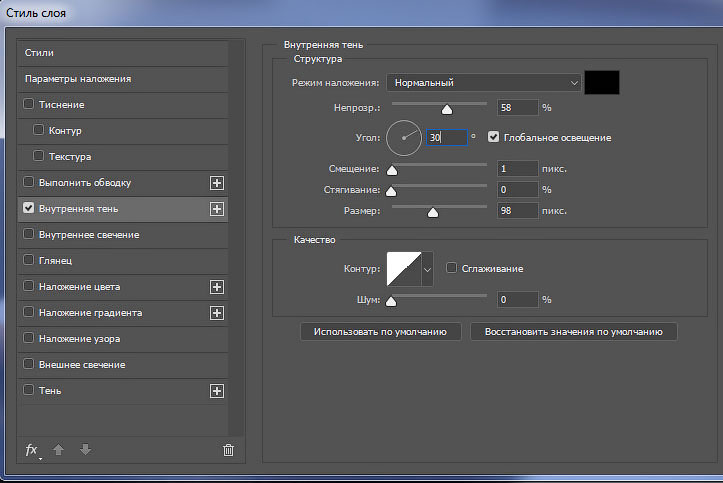
Task: Click Использовать по умолчанию button
Action: (x=380, y=332)
